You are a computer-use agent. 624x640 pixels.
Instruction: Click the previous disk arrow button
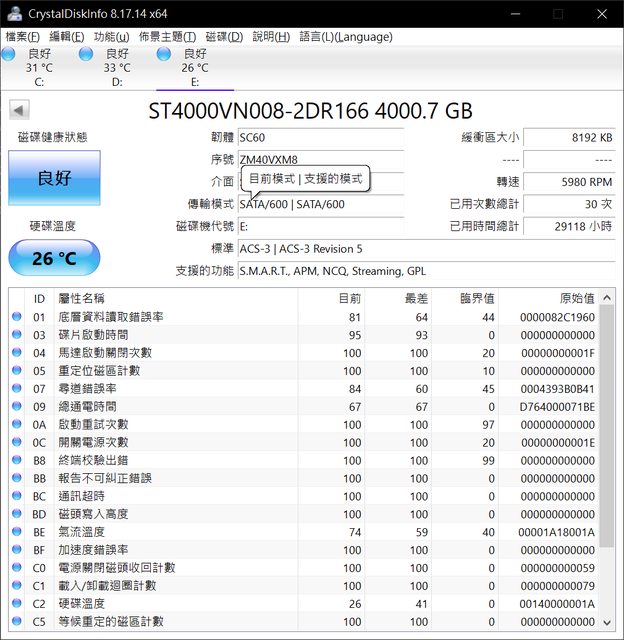tap(18, 109)
